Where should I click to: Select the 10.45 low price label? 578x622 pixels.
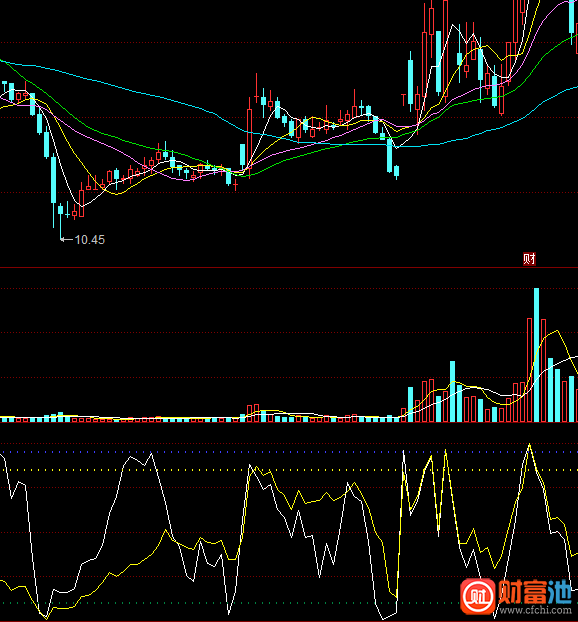(90, 240)
